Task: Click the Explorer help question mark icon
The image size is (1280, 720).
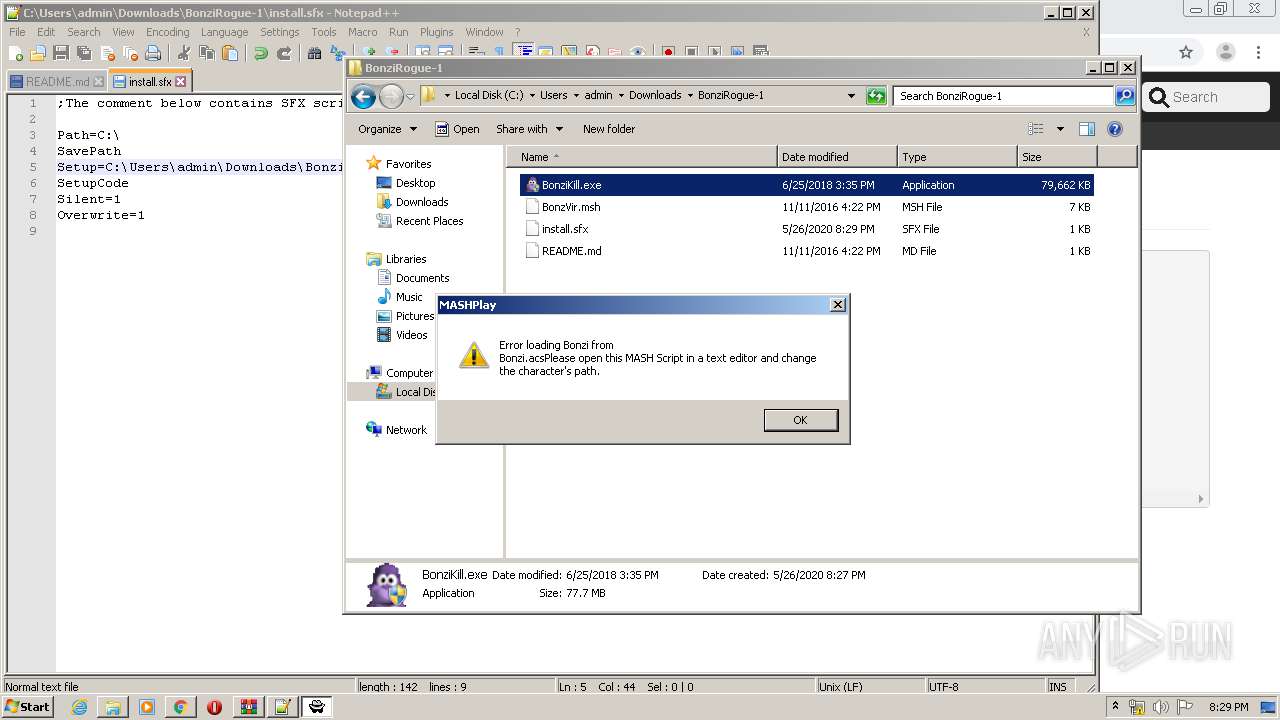Action: [x=1115, y=129]
